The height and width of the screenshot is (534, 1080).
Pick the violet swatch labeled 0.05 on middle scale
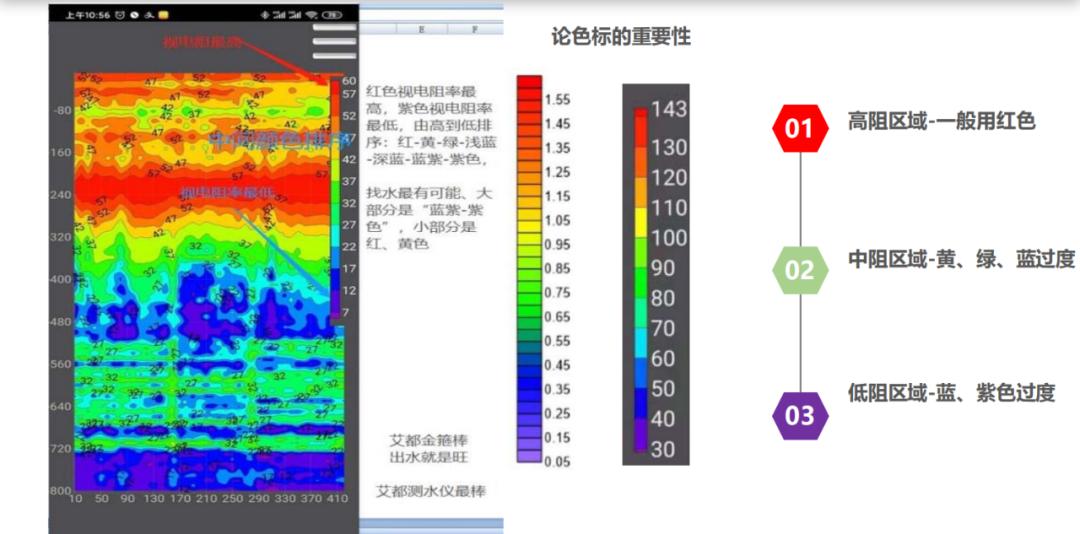point(529,455)
